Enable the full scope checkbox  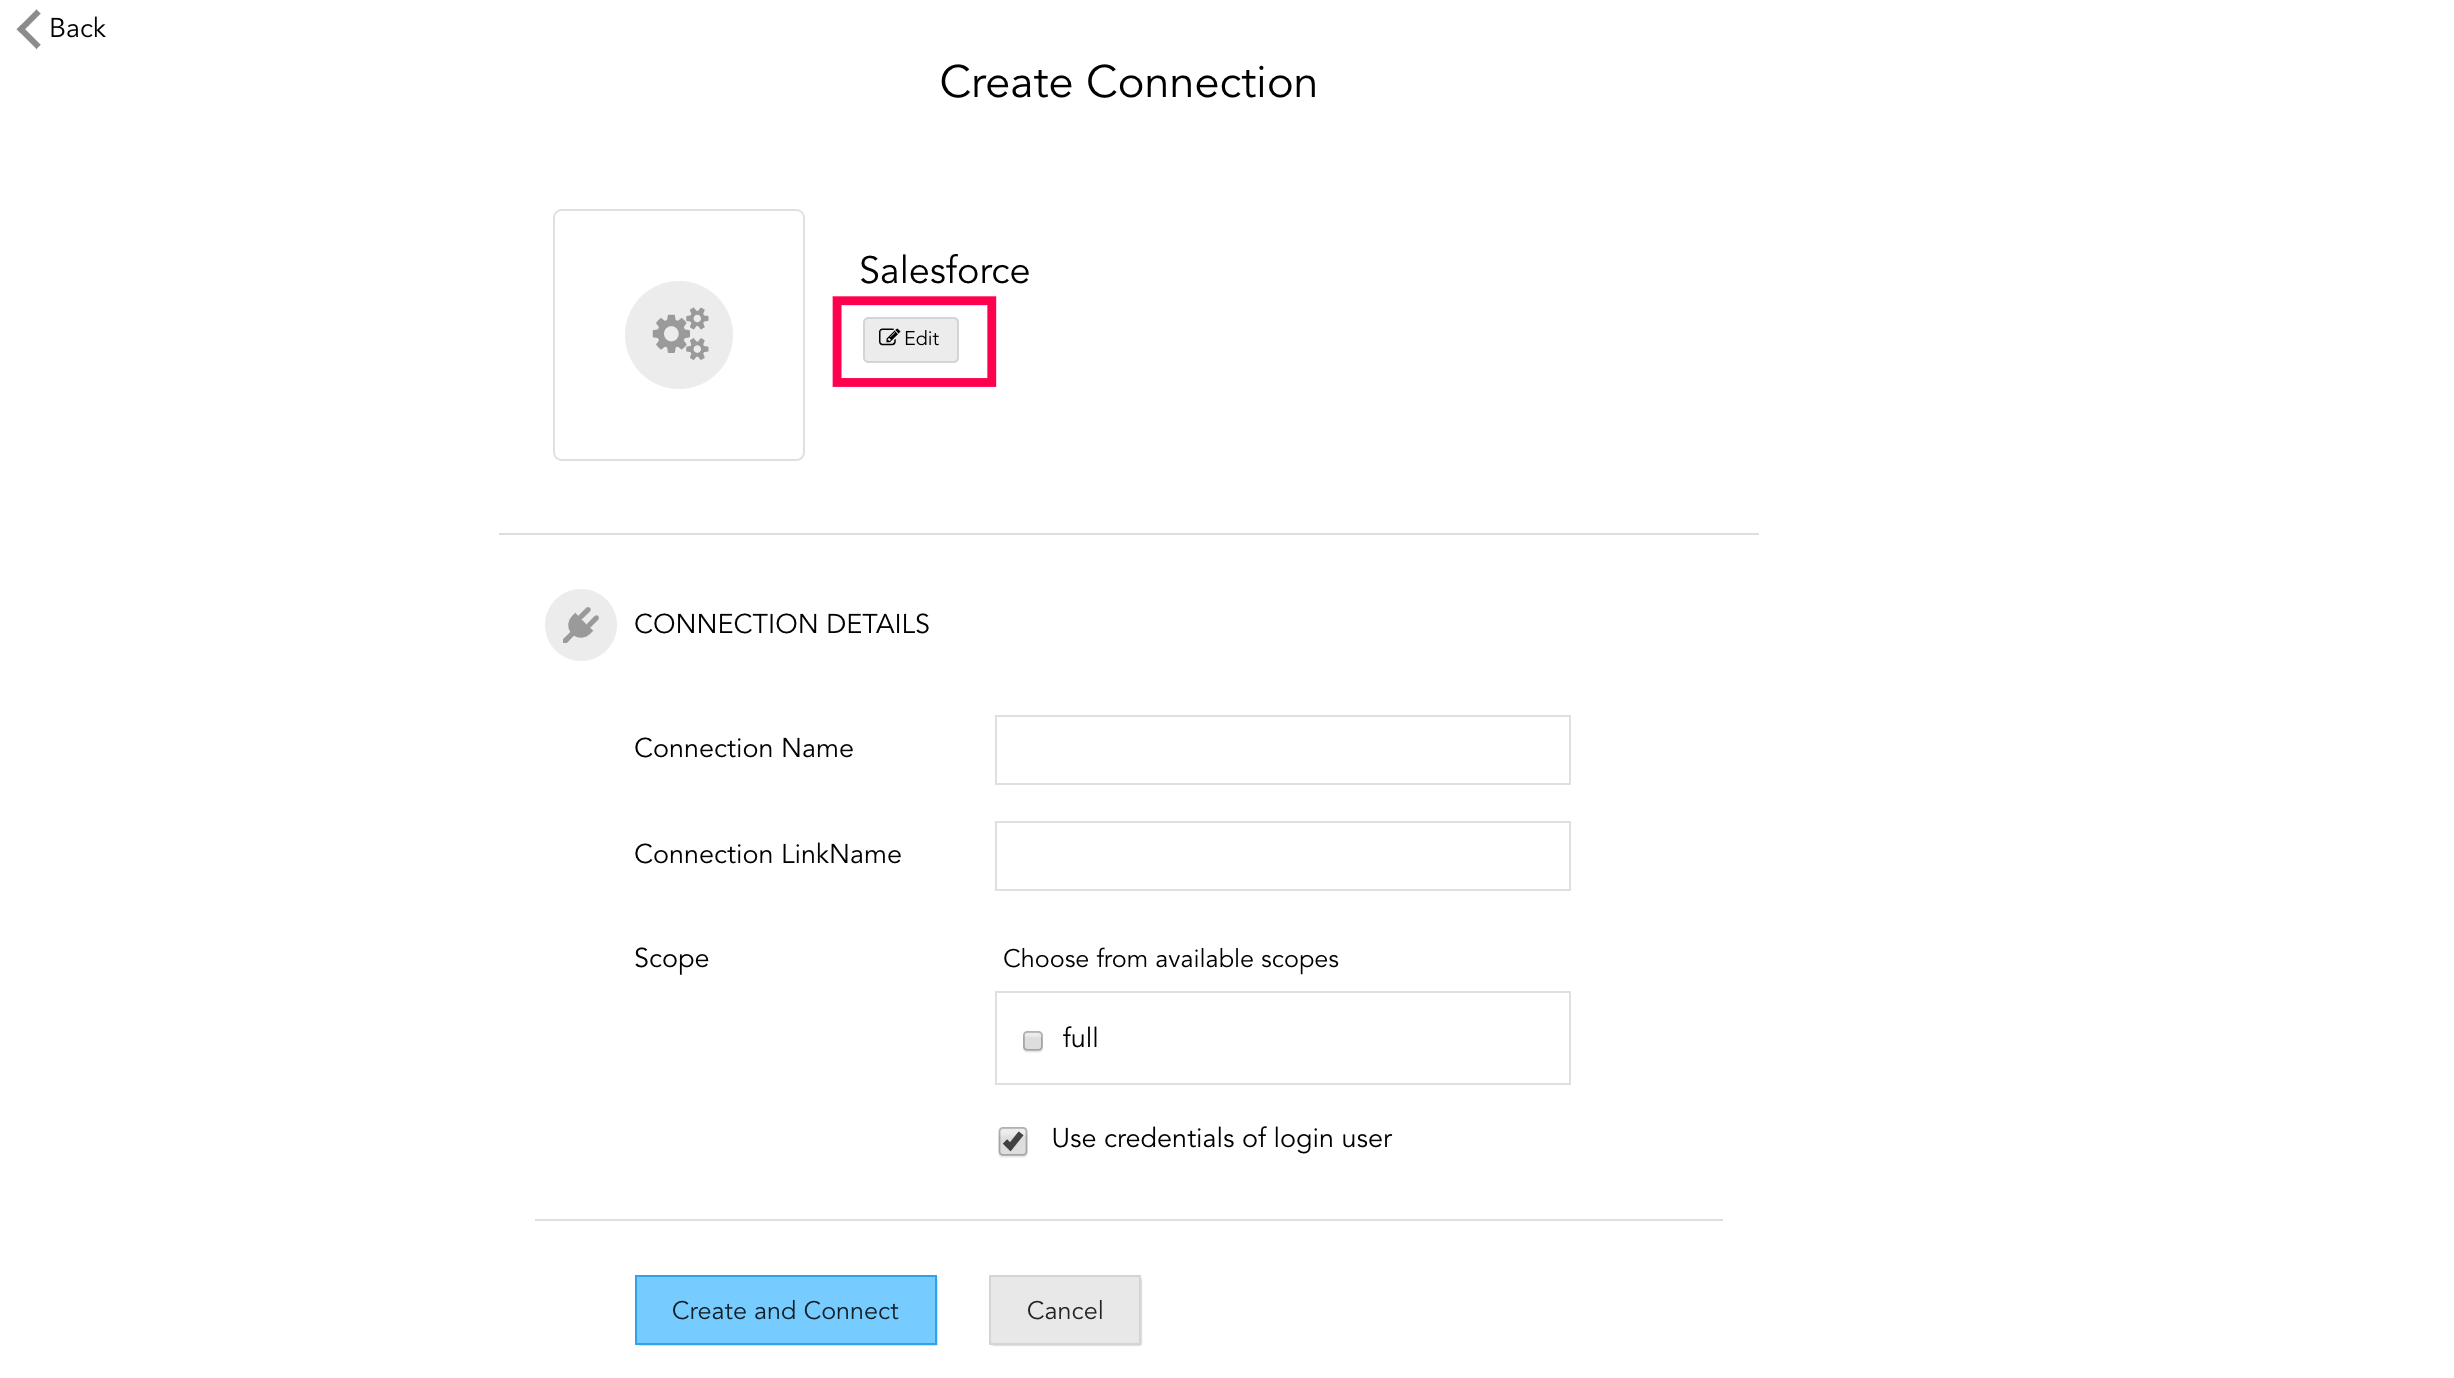1033,1041
